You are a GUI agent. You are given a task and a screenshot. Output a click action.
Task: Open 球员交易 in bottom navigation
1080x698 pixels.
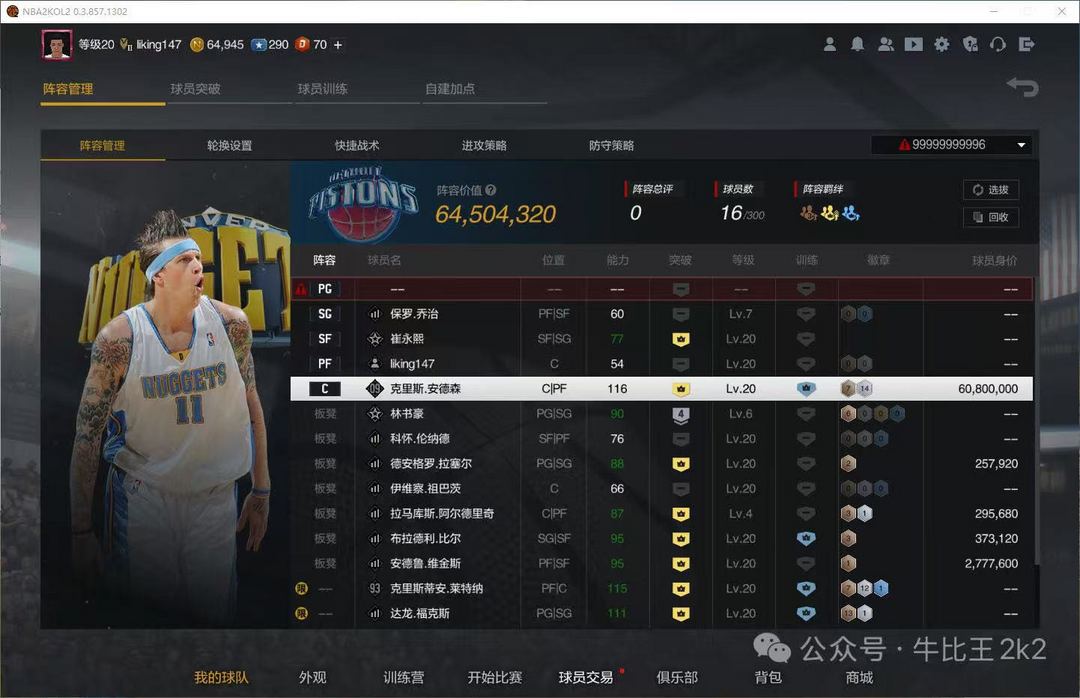click(586, 677)
